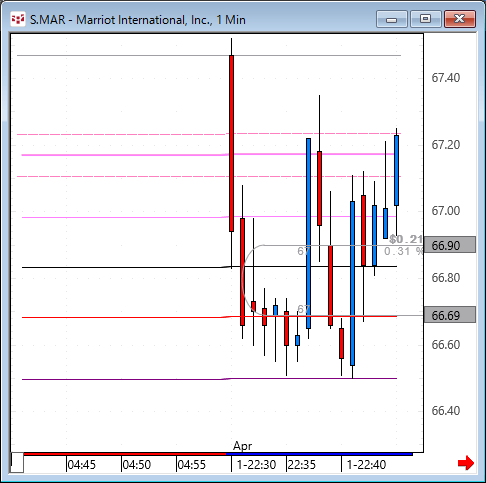This screenshot has width=486, height=483.
Task: Click the 67.40 price label
Action: pos(446,78)
